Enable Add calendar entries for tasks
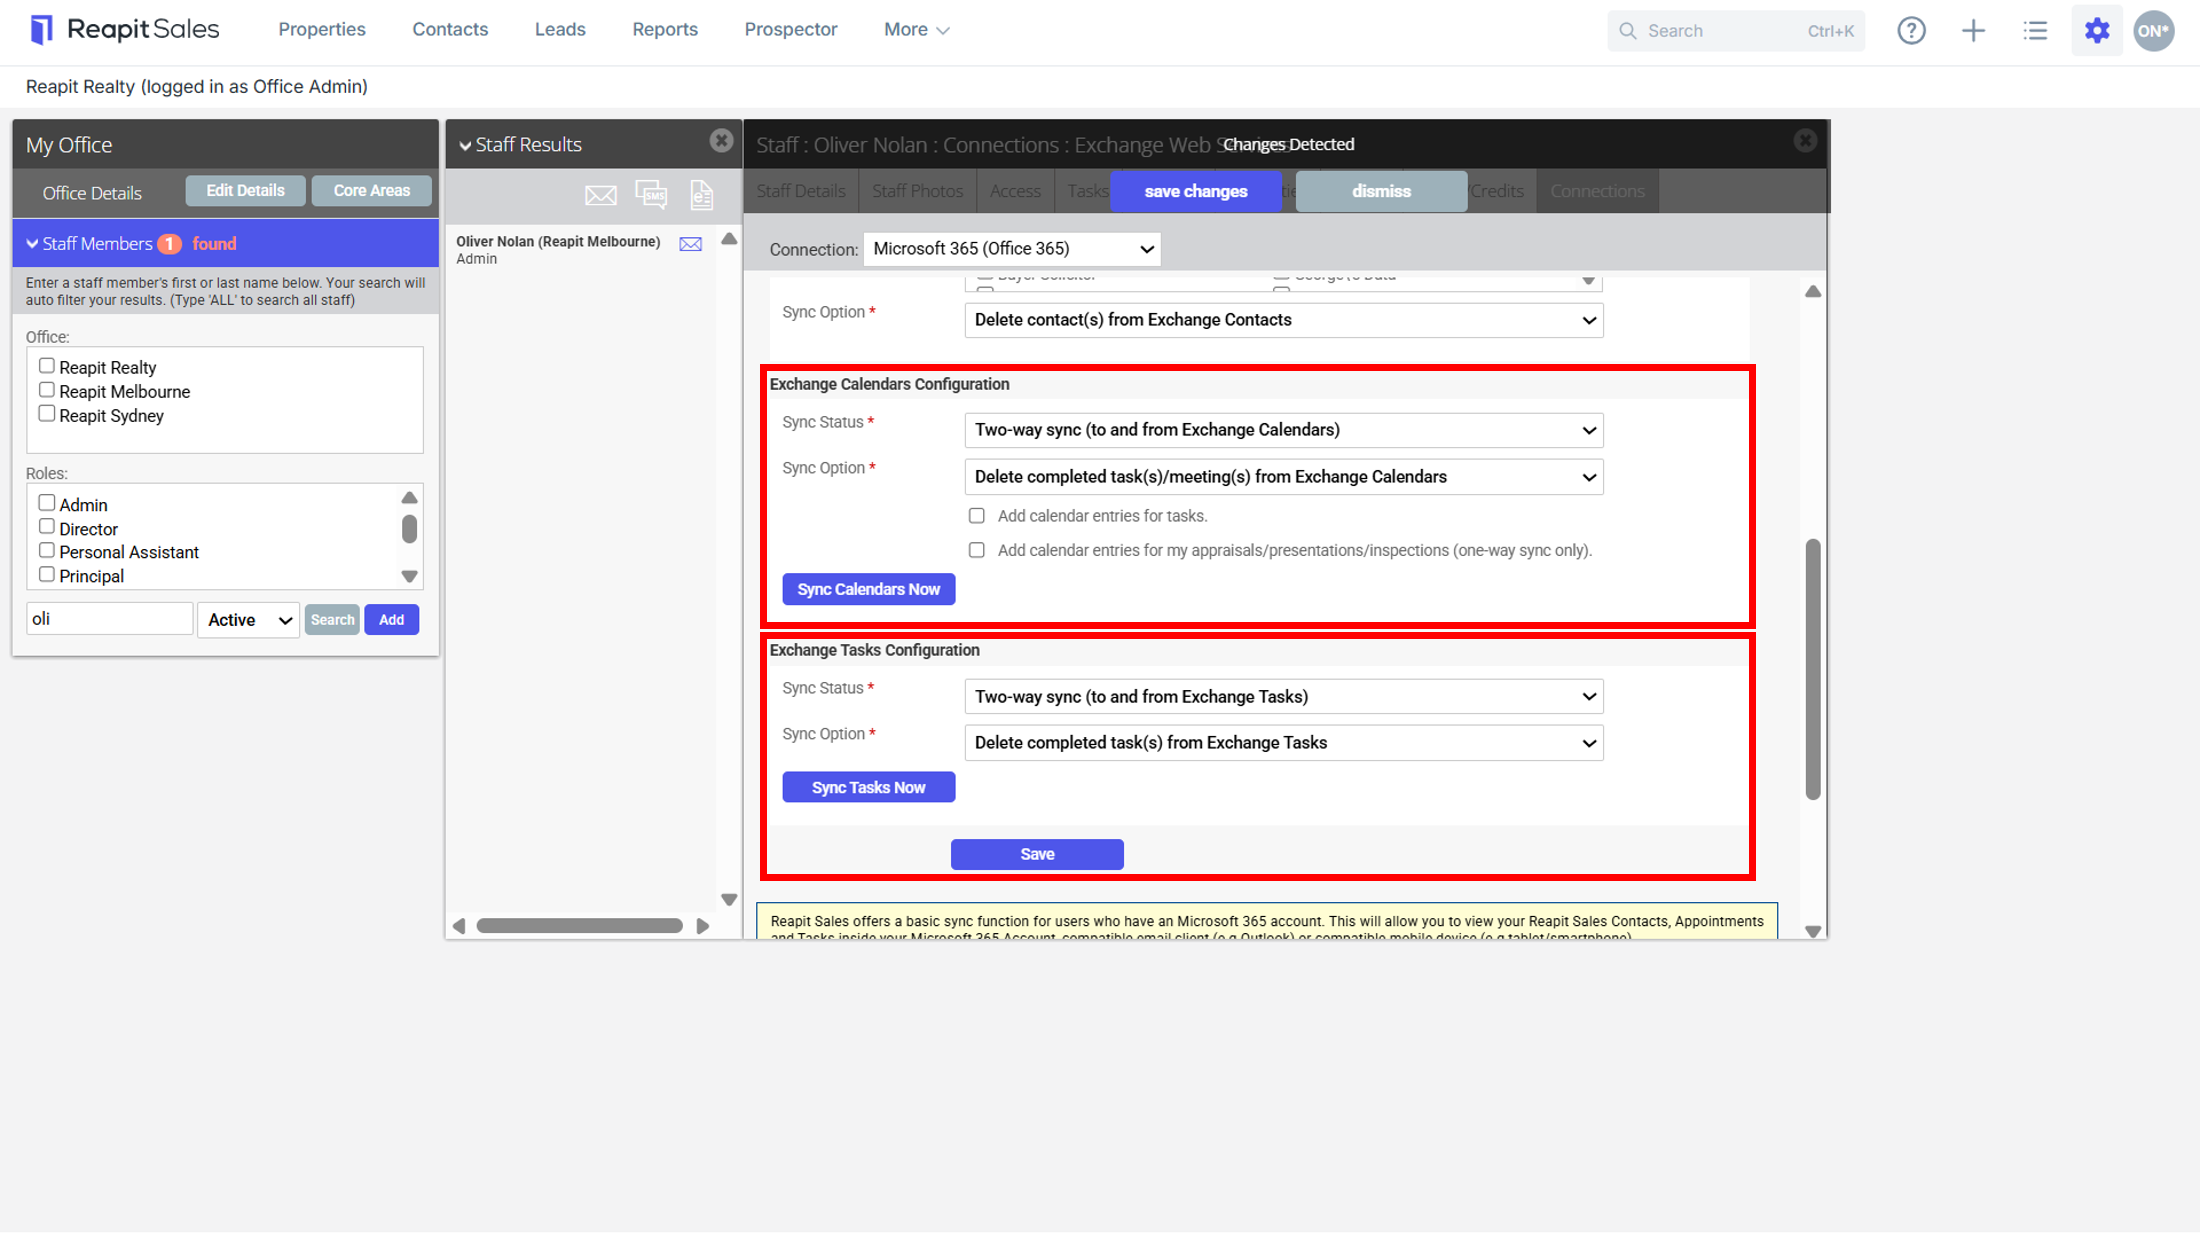The width and height of the screenshot is (2200, 1238). click(976, 516)
